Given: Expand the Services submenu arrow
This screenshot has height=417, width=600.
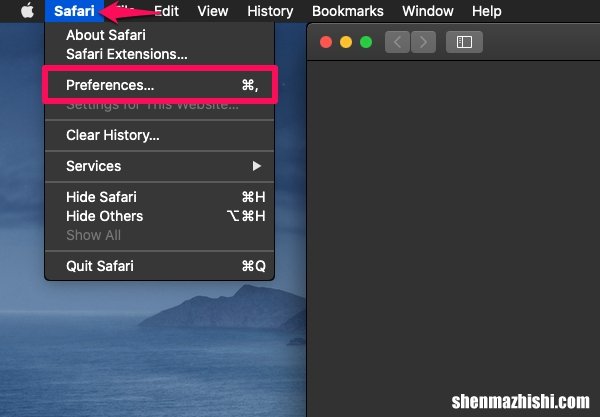Looking at the screenshot, I should coord(257,166).
